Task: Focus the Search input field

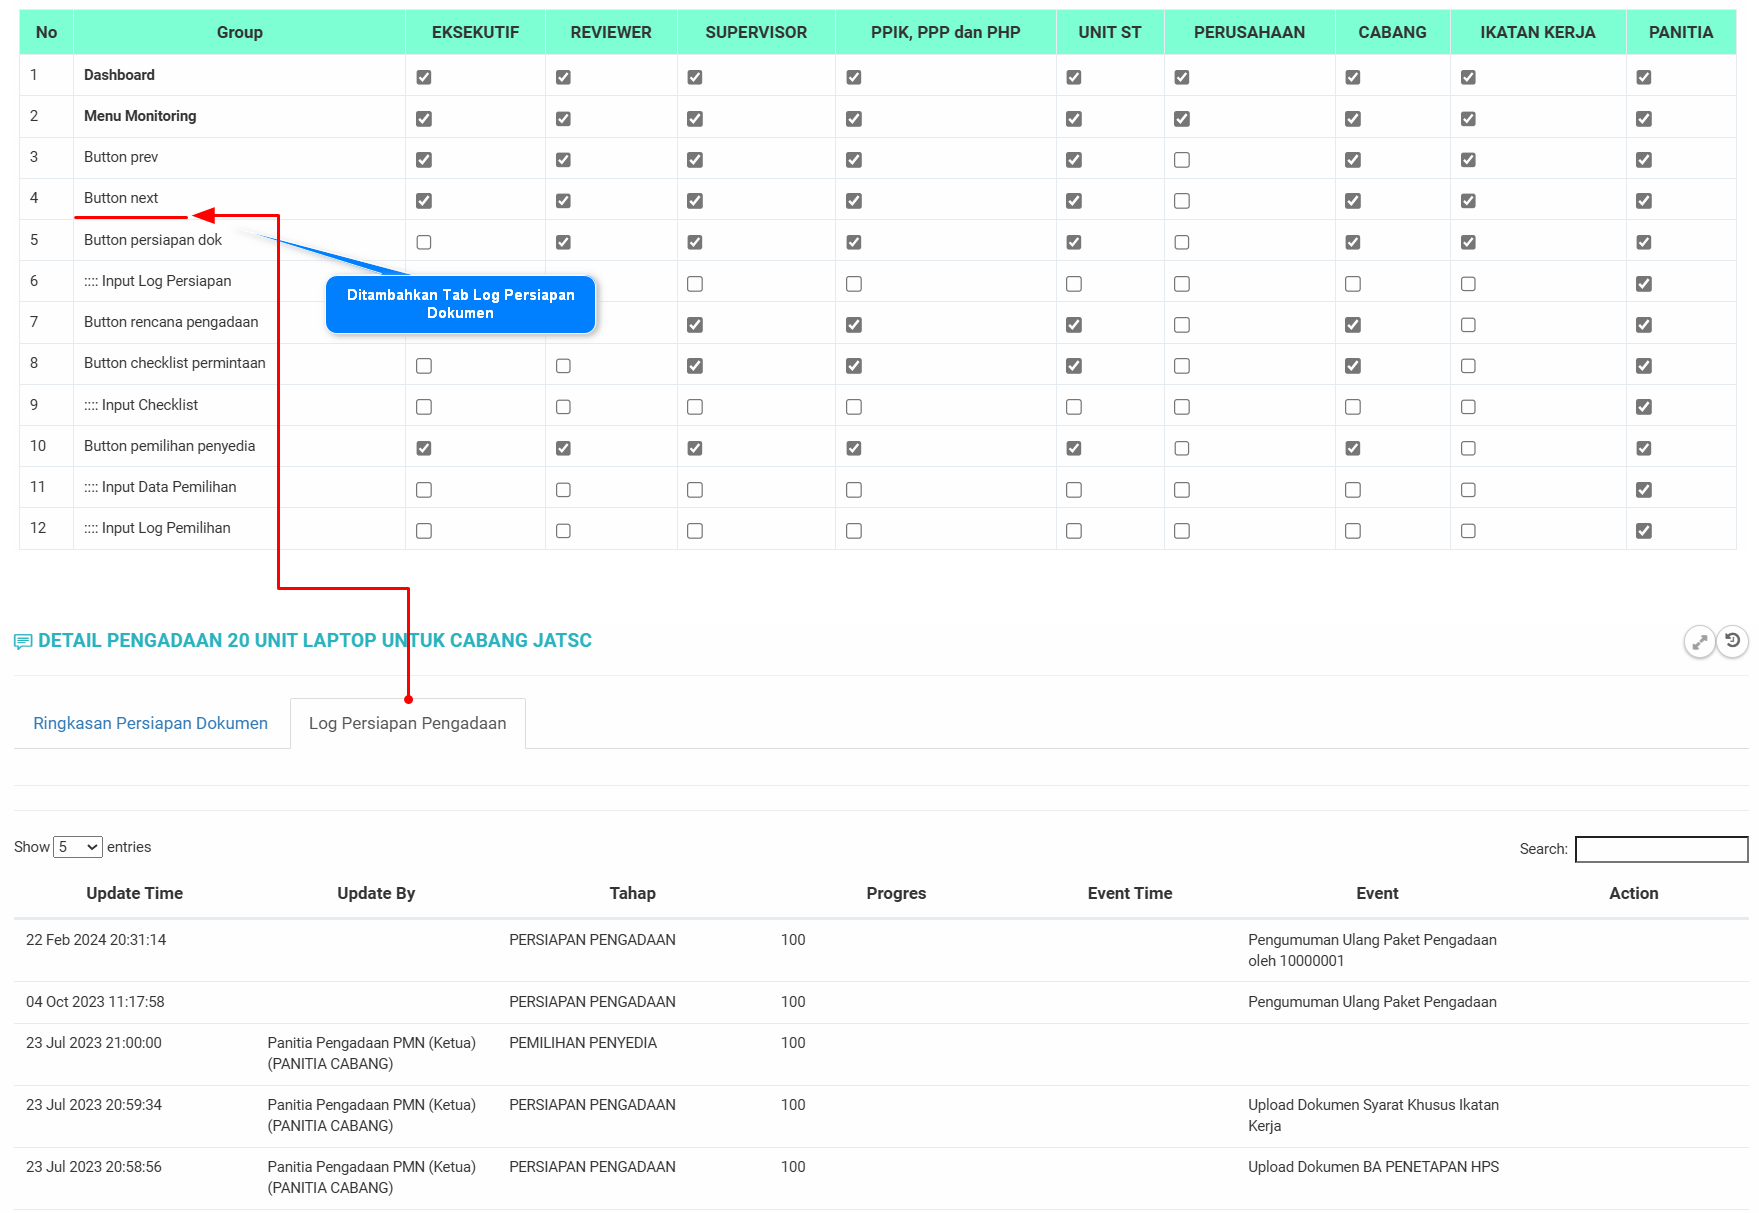Action: (1660, 849)
